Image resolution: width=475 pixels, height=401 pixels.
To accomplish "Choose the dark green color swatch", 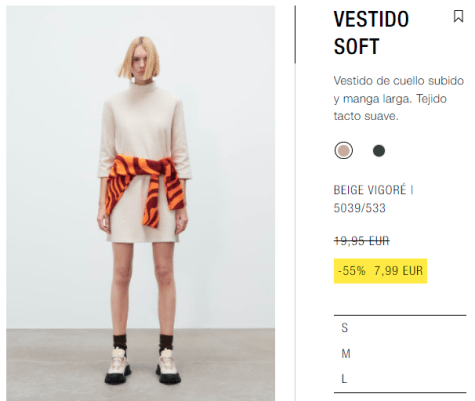I will [x=379, y=151].
